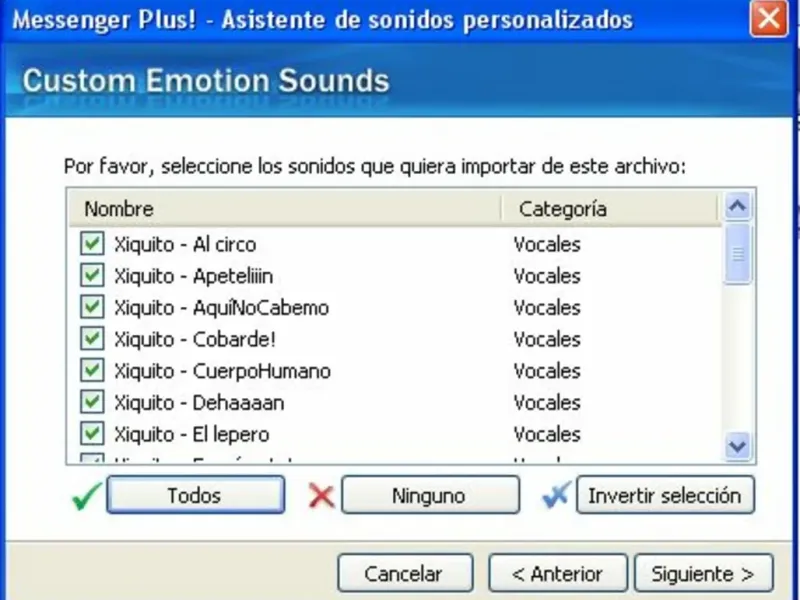Viewport: 800px width, 600px height.
Task: Uncheck the Xiquito - Apeteliiin sound
Action: coord(92,275)
